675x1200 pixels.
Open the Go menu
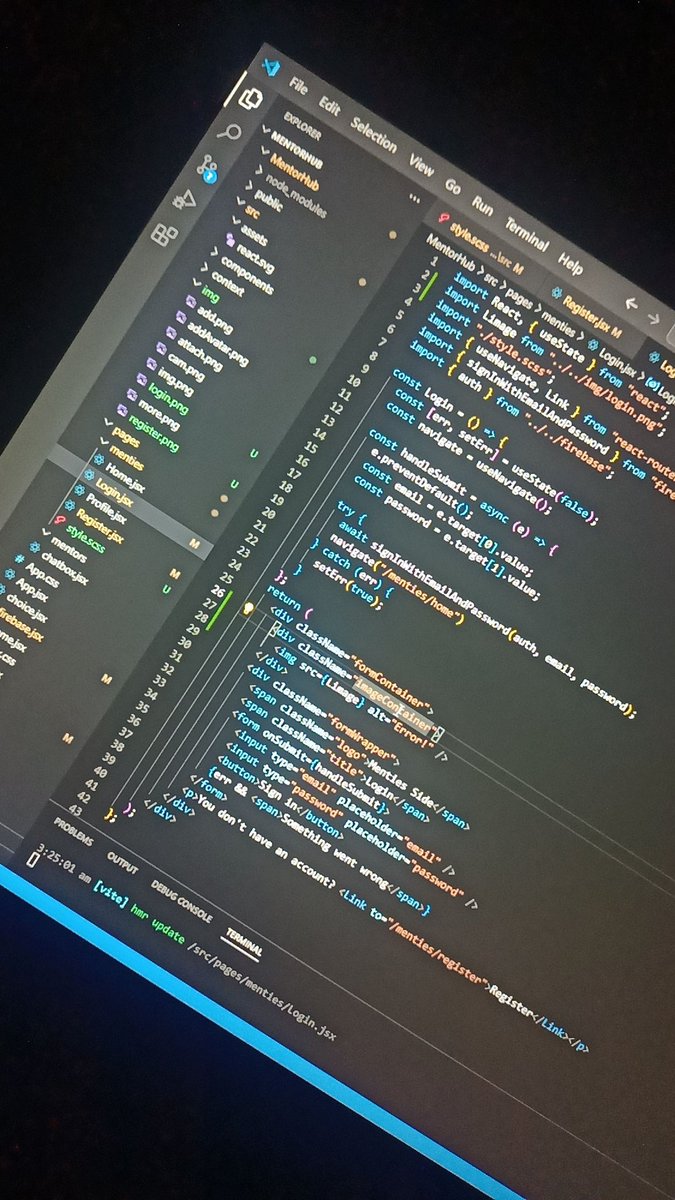click(453, 186)
